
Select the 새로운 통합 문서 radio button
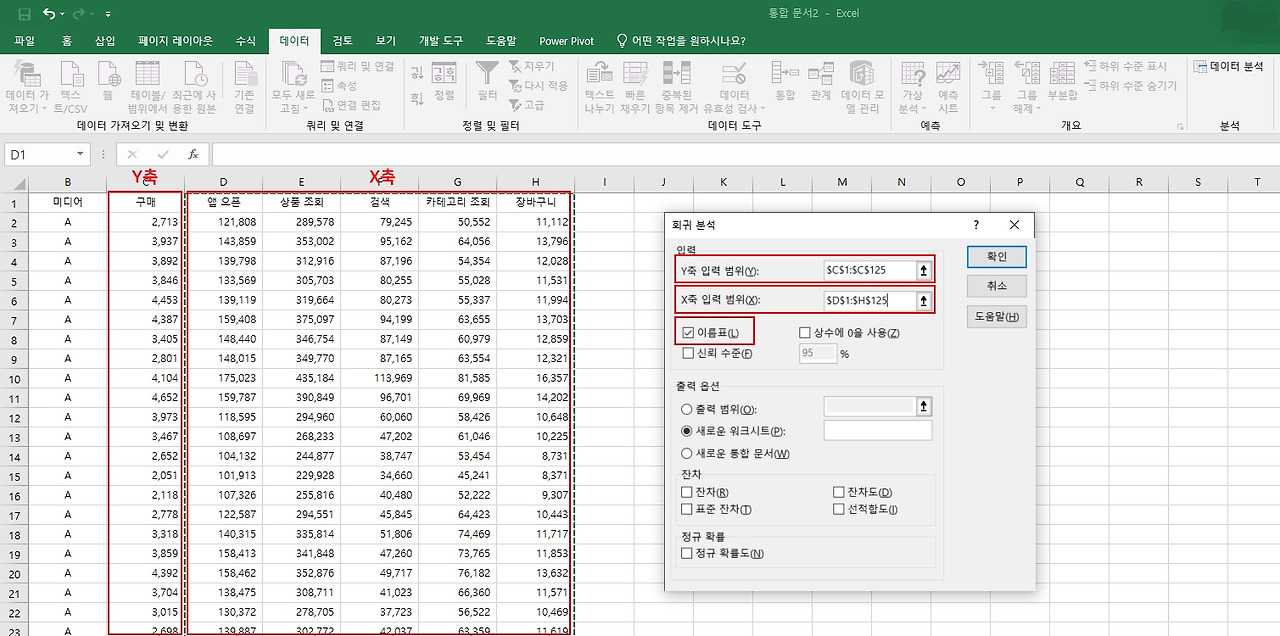[686, 453]
